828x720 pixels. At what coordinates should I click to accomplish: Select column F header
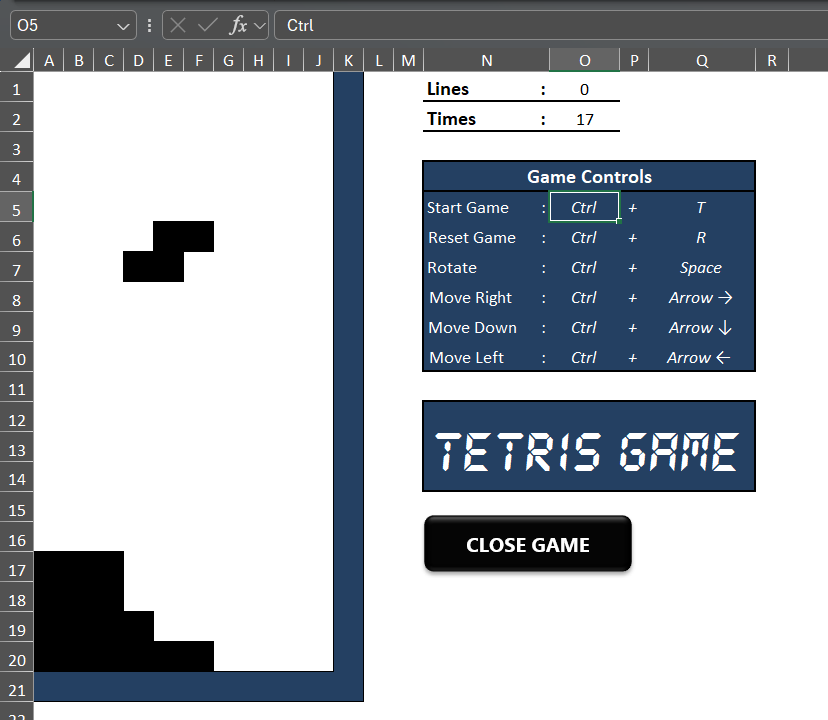tap(199, 61)
